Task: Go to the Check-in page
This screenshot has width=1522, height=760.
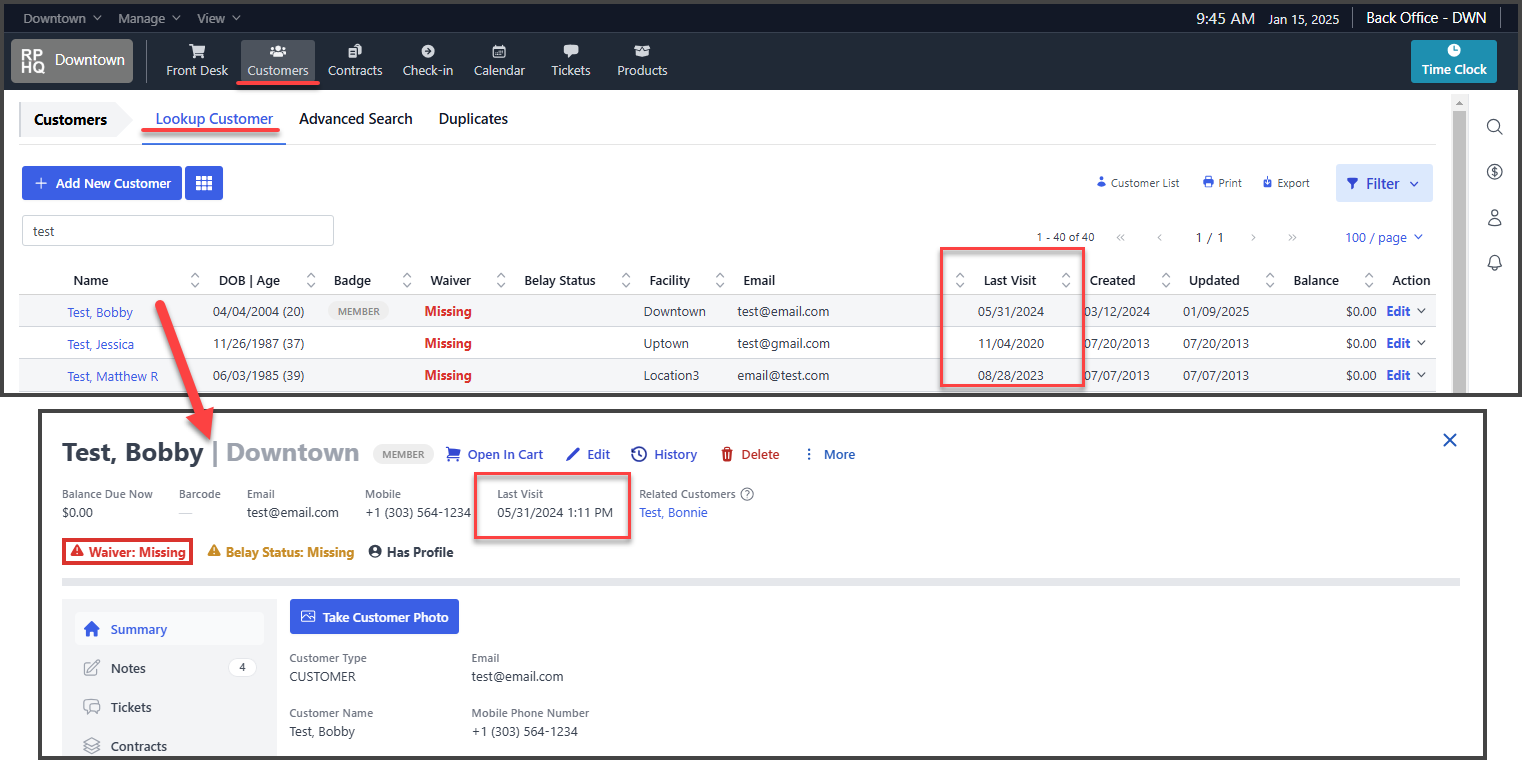Action: tap(428, 60)
